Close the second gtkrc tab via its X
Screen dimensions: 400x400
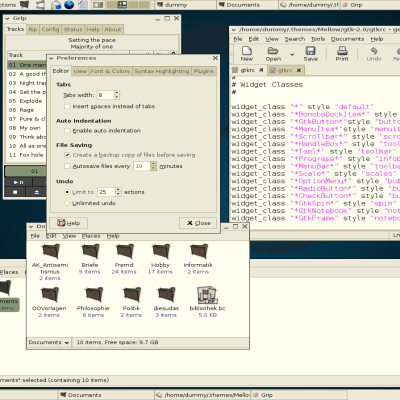point(299,70)
